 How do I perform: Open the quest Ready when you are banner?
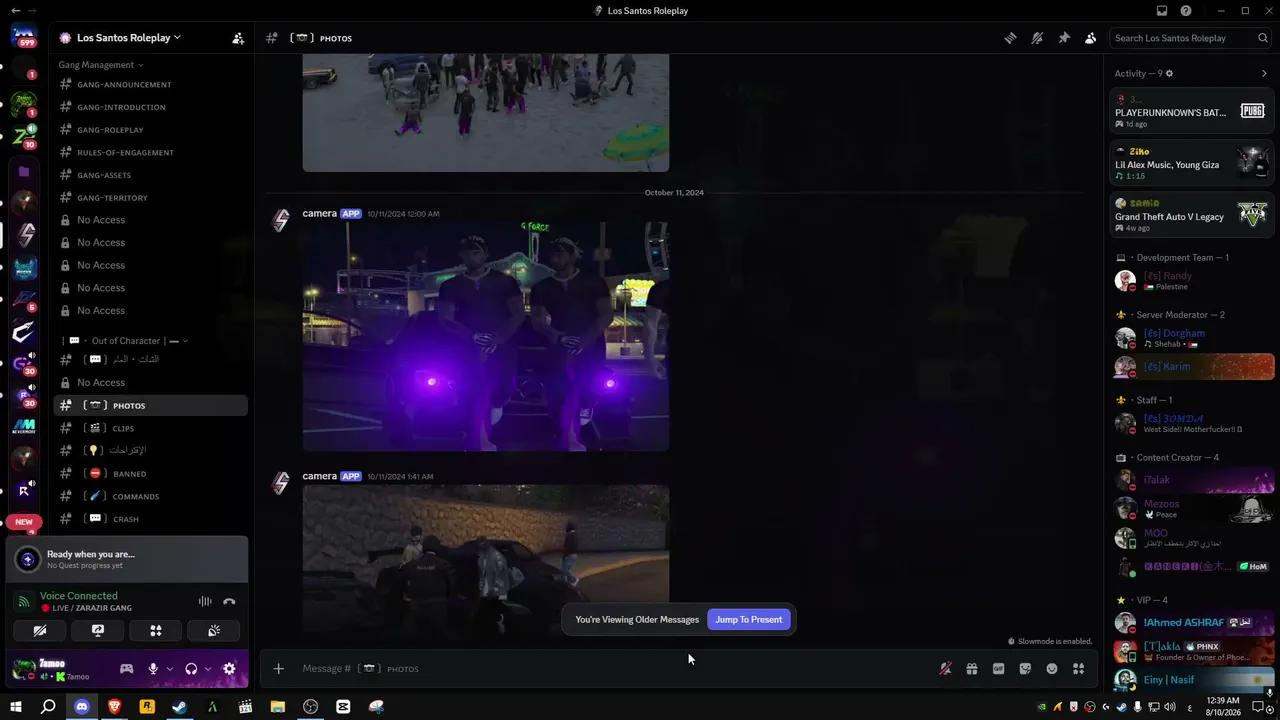[x=127, y=559]
